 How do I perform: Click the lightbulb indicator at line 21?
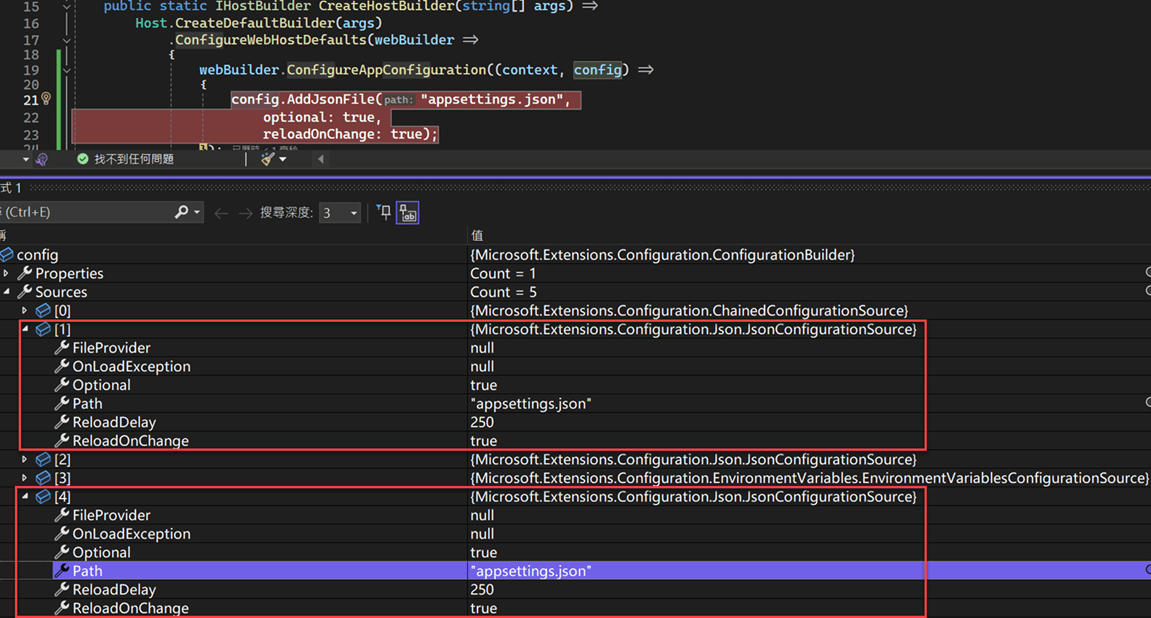click(x=46, y=100)
